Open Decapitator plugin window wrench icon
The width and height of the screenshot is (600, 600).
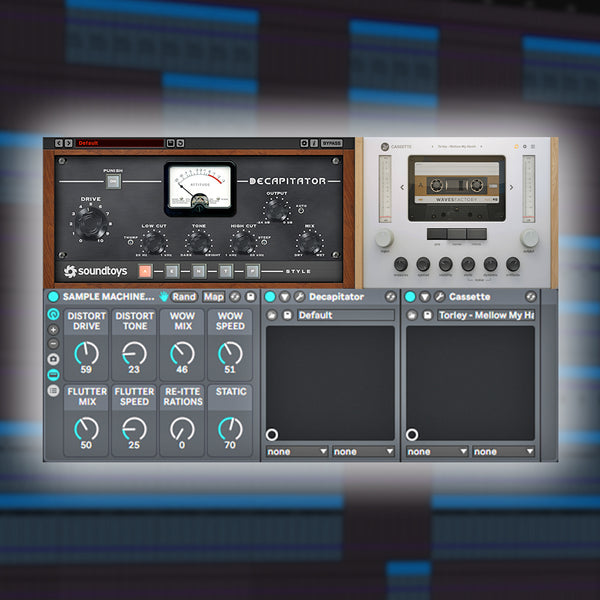coord(299,297)
